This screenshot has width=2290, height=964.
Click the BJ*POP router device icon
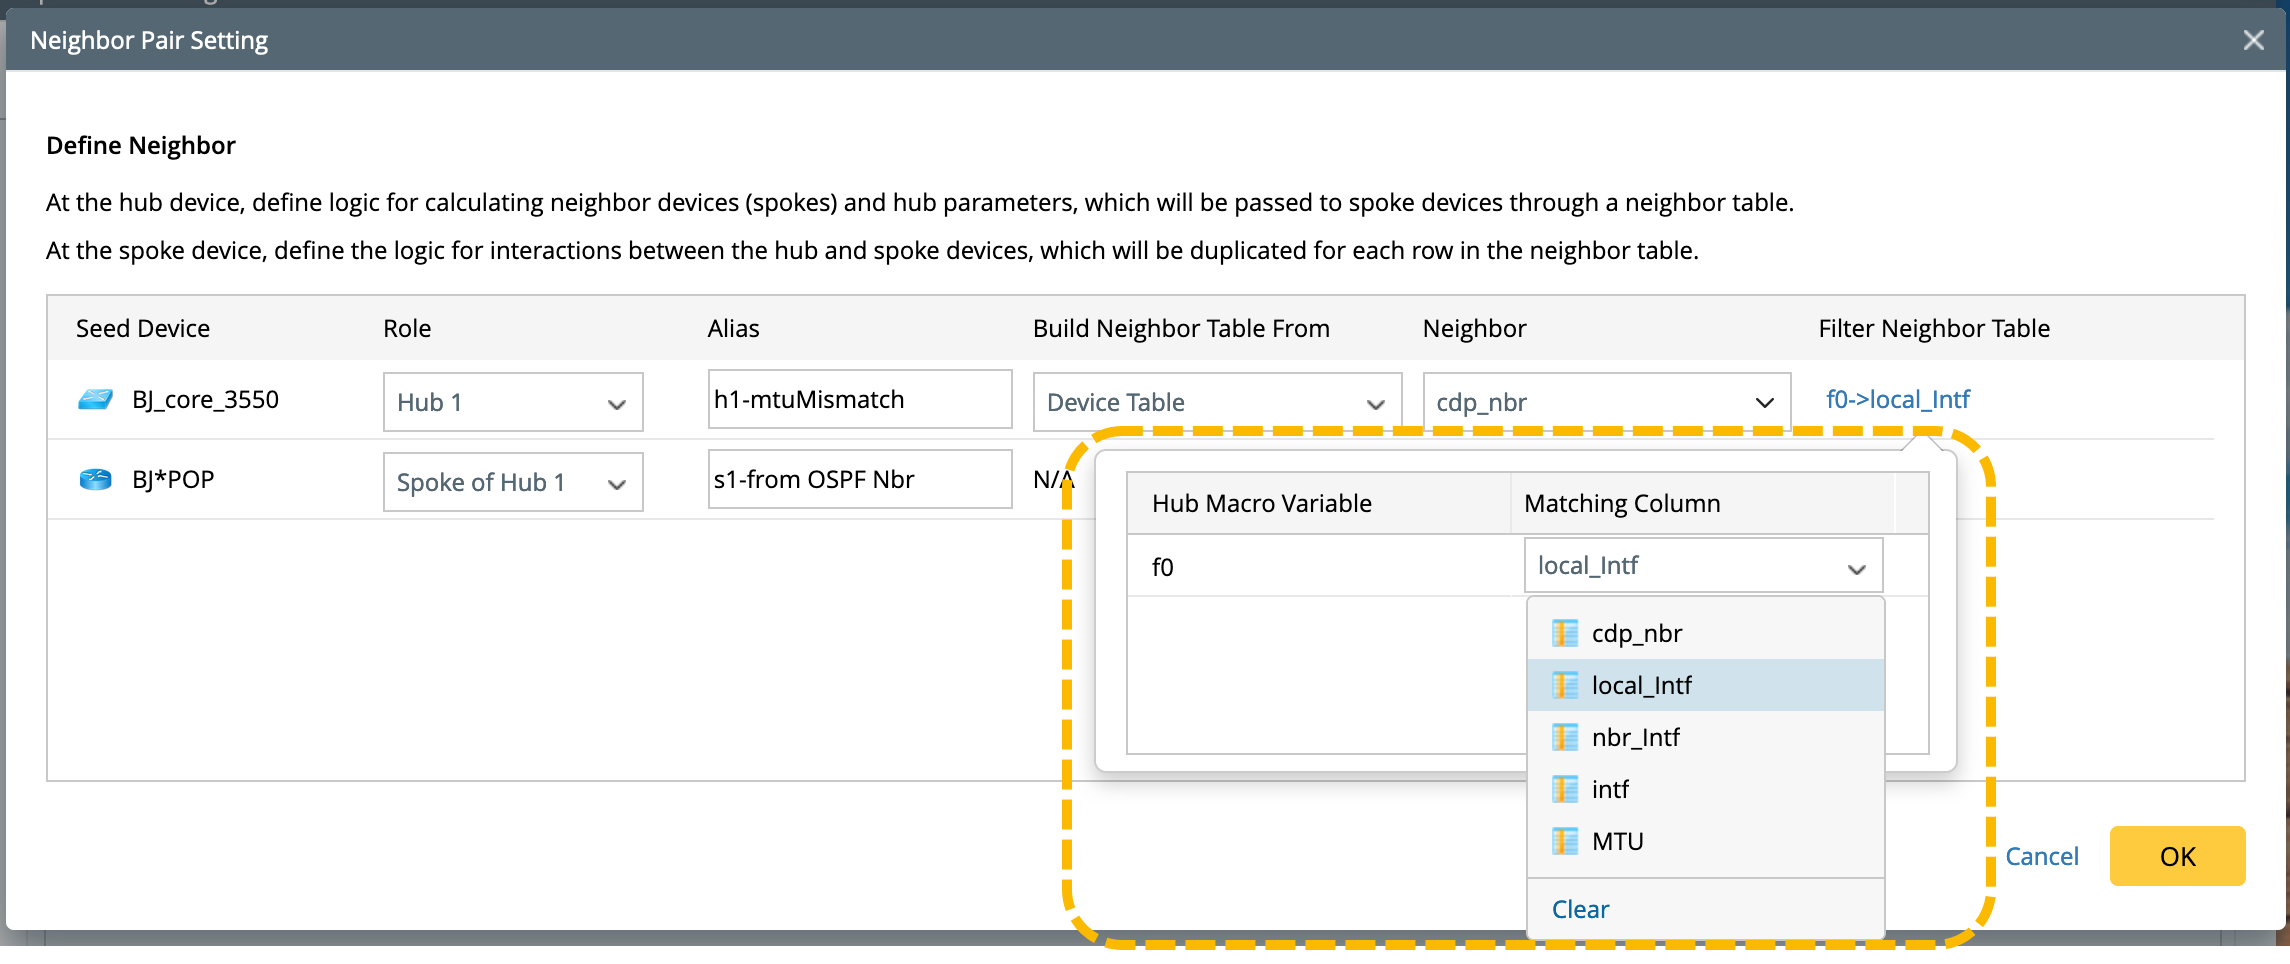click(96, 480)
